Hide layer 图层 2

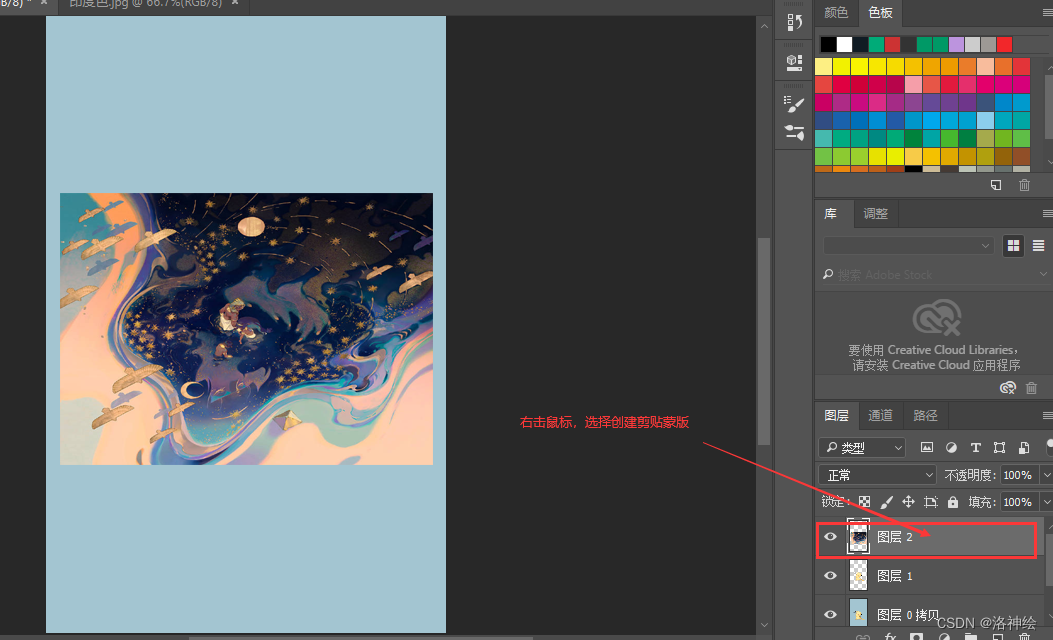coord(831,537)
